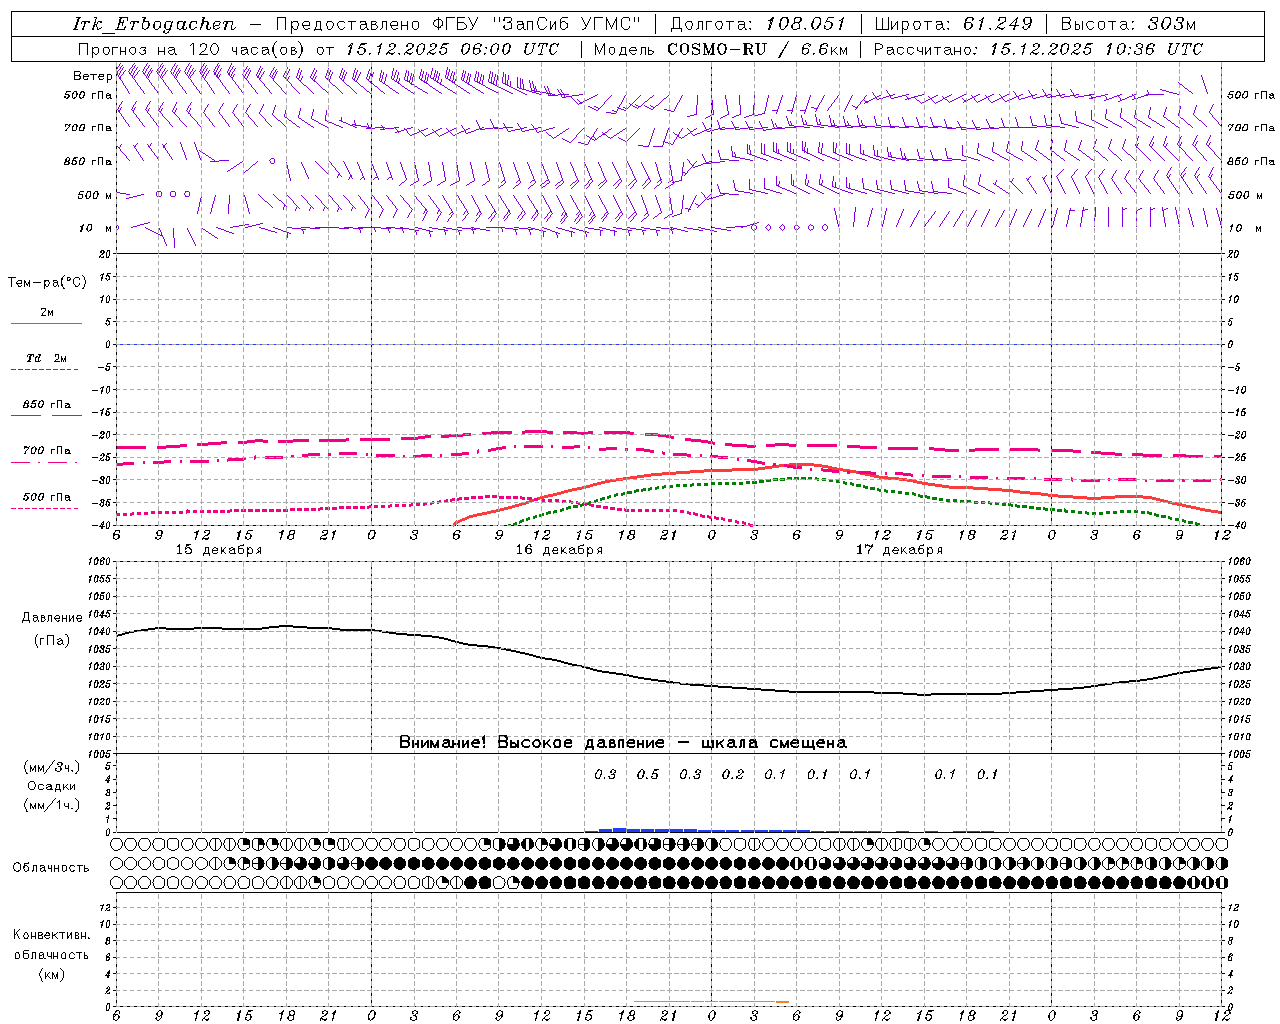
Task: Click the Осадки precipitation label
Action: point(51,786)
